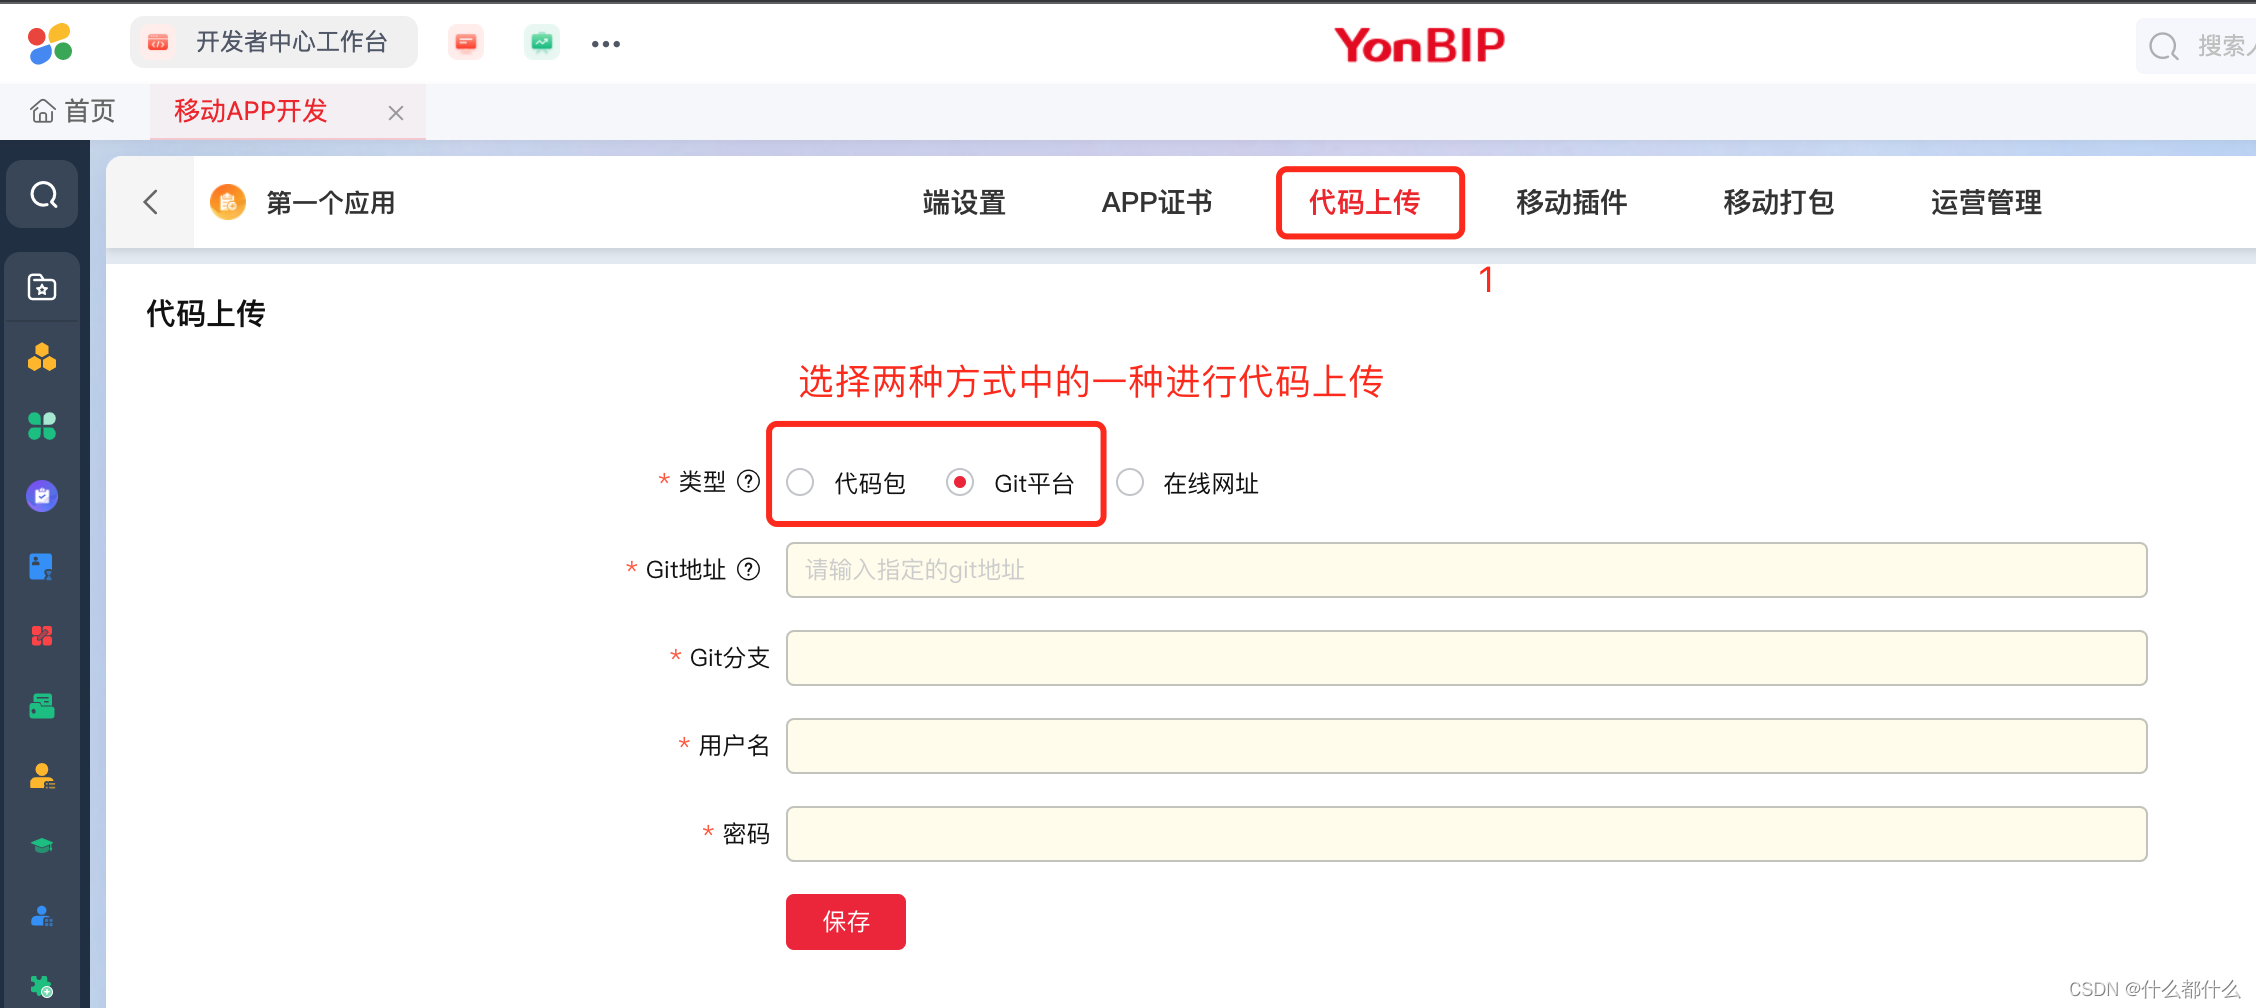
Task: Click the help icon next to 类型
Action: pos(748,482)
